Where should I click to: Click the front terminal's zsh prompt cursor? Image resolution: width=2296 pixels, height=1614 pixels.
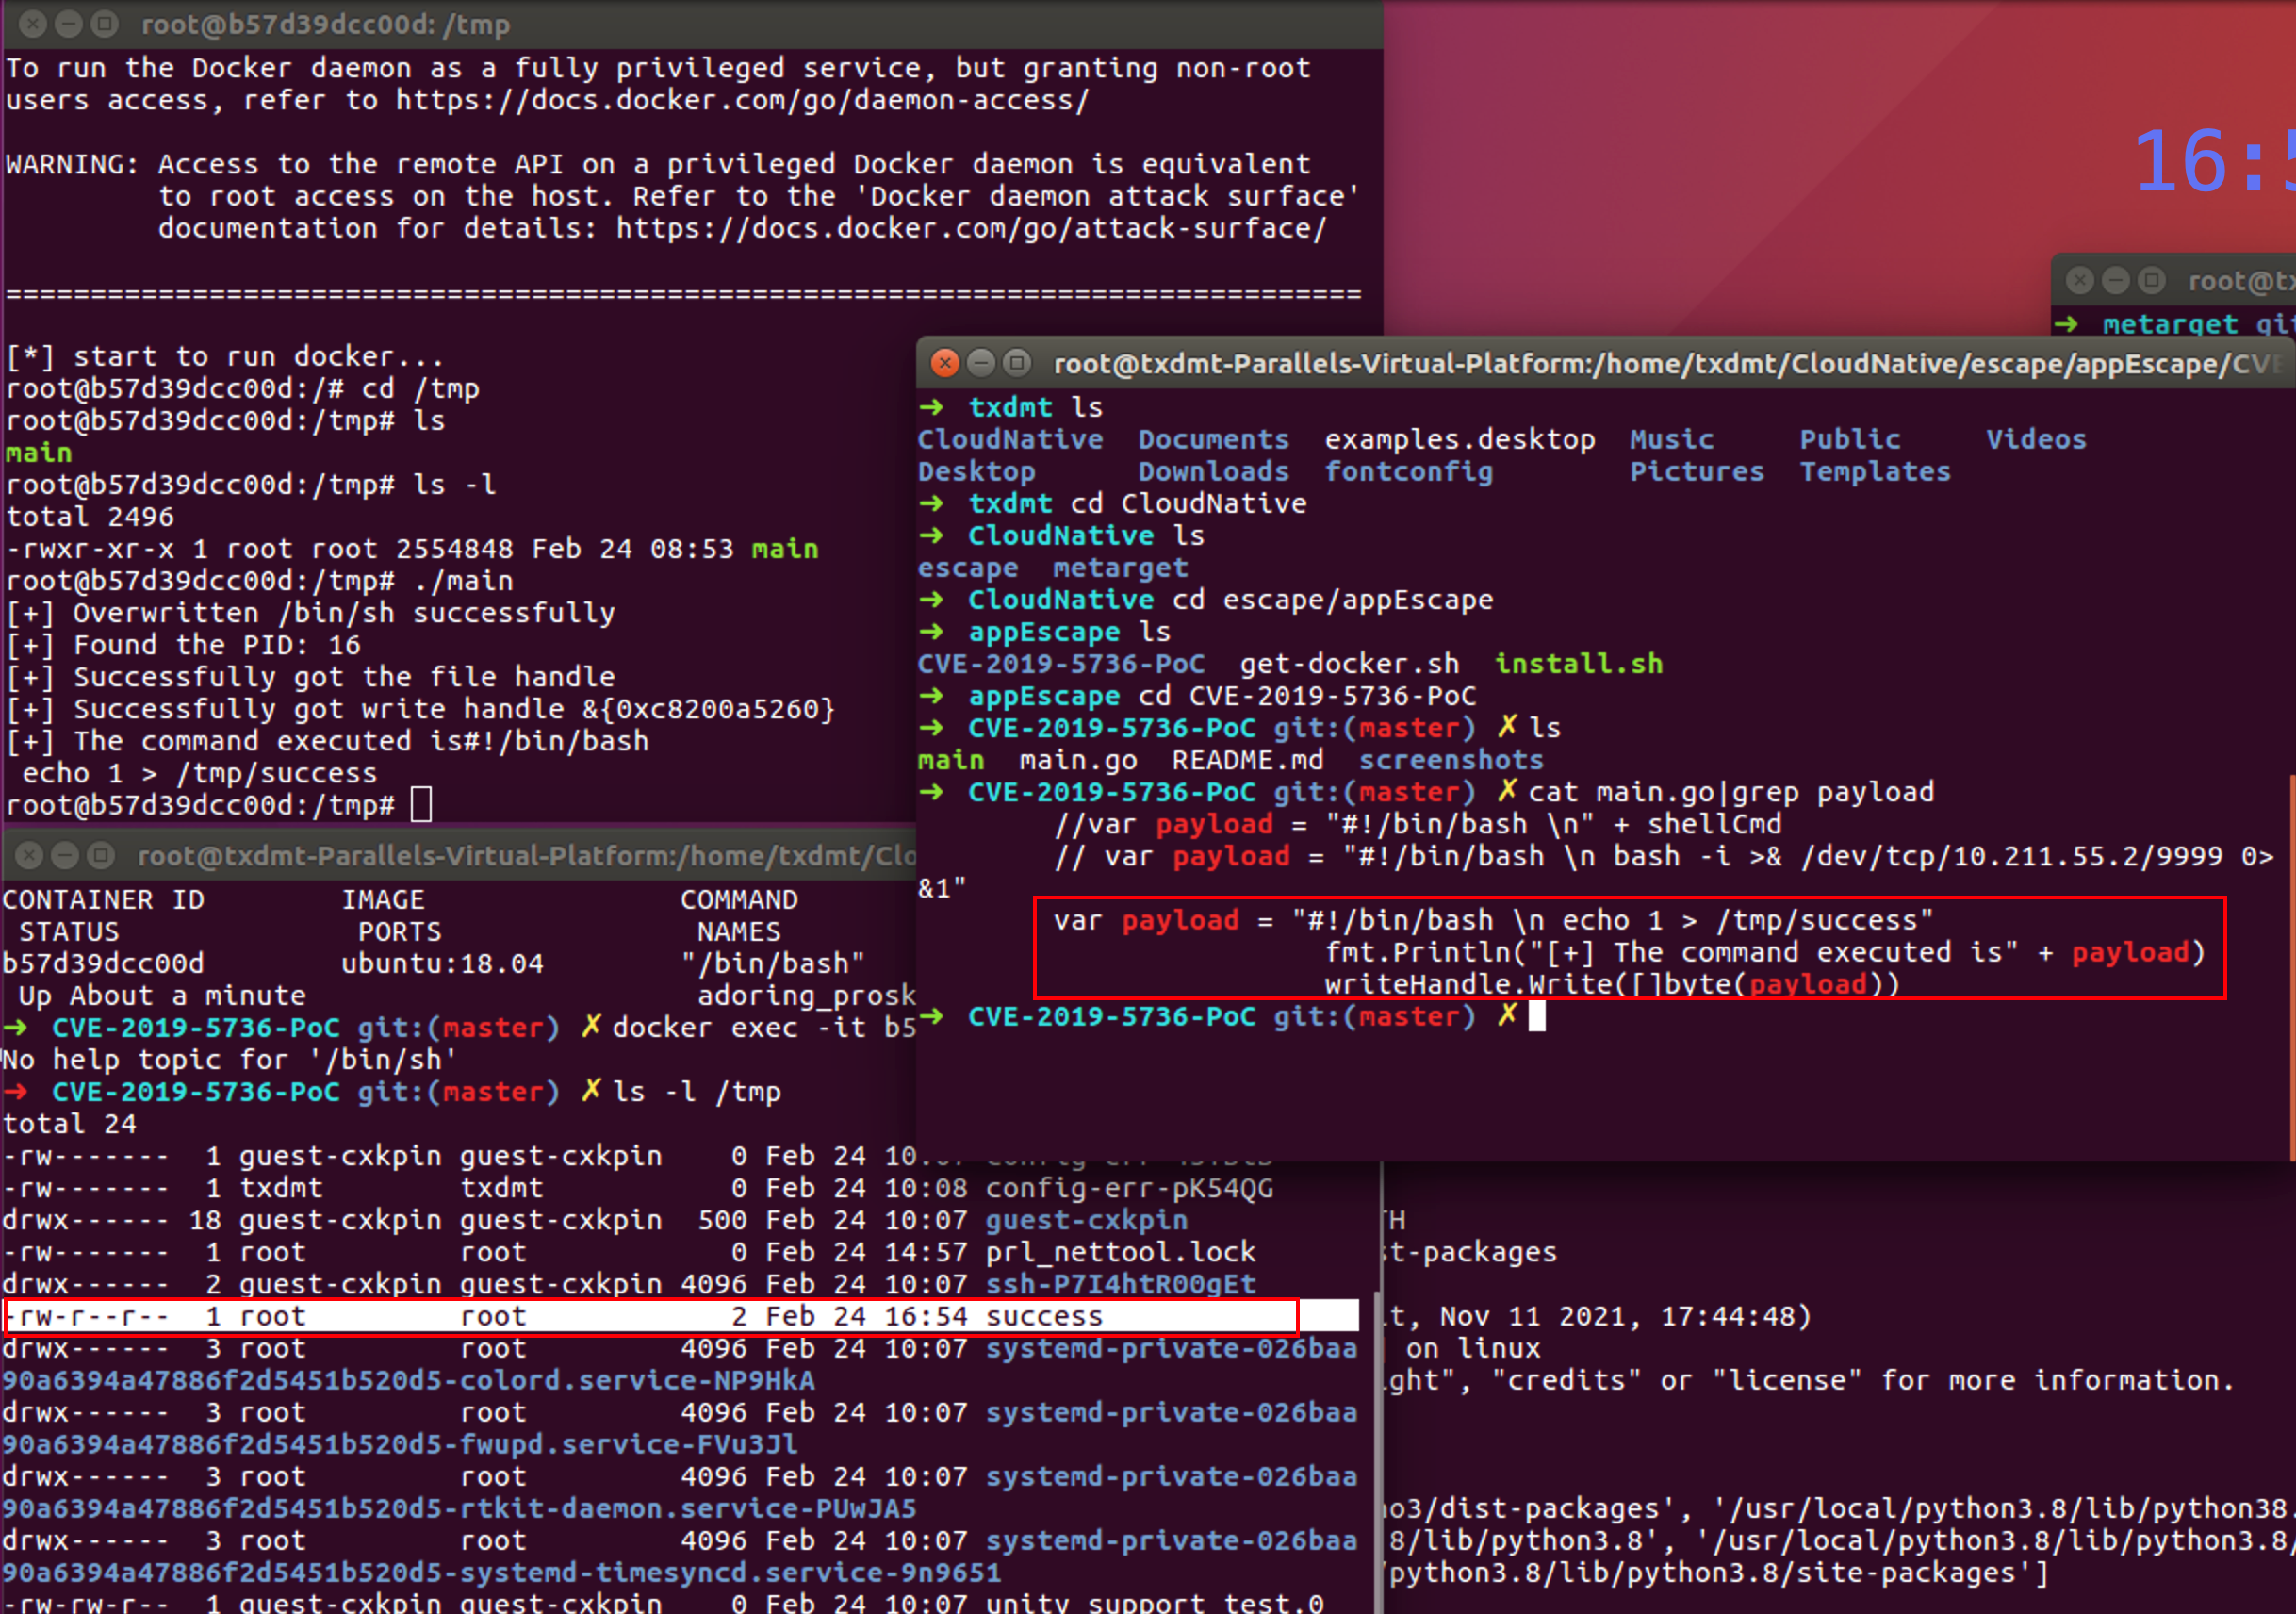click(x=1537, y=1017)
